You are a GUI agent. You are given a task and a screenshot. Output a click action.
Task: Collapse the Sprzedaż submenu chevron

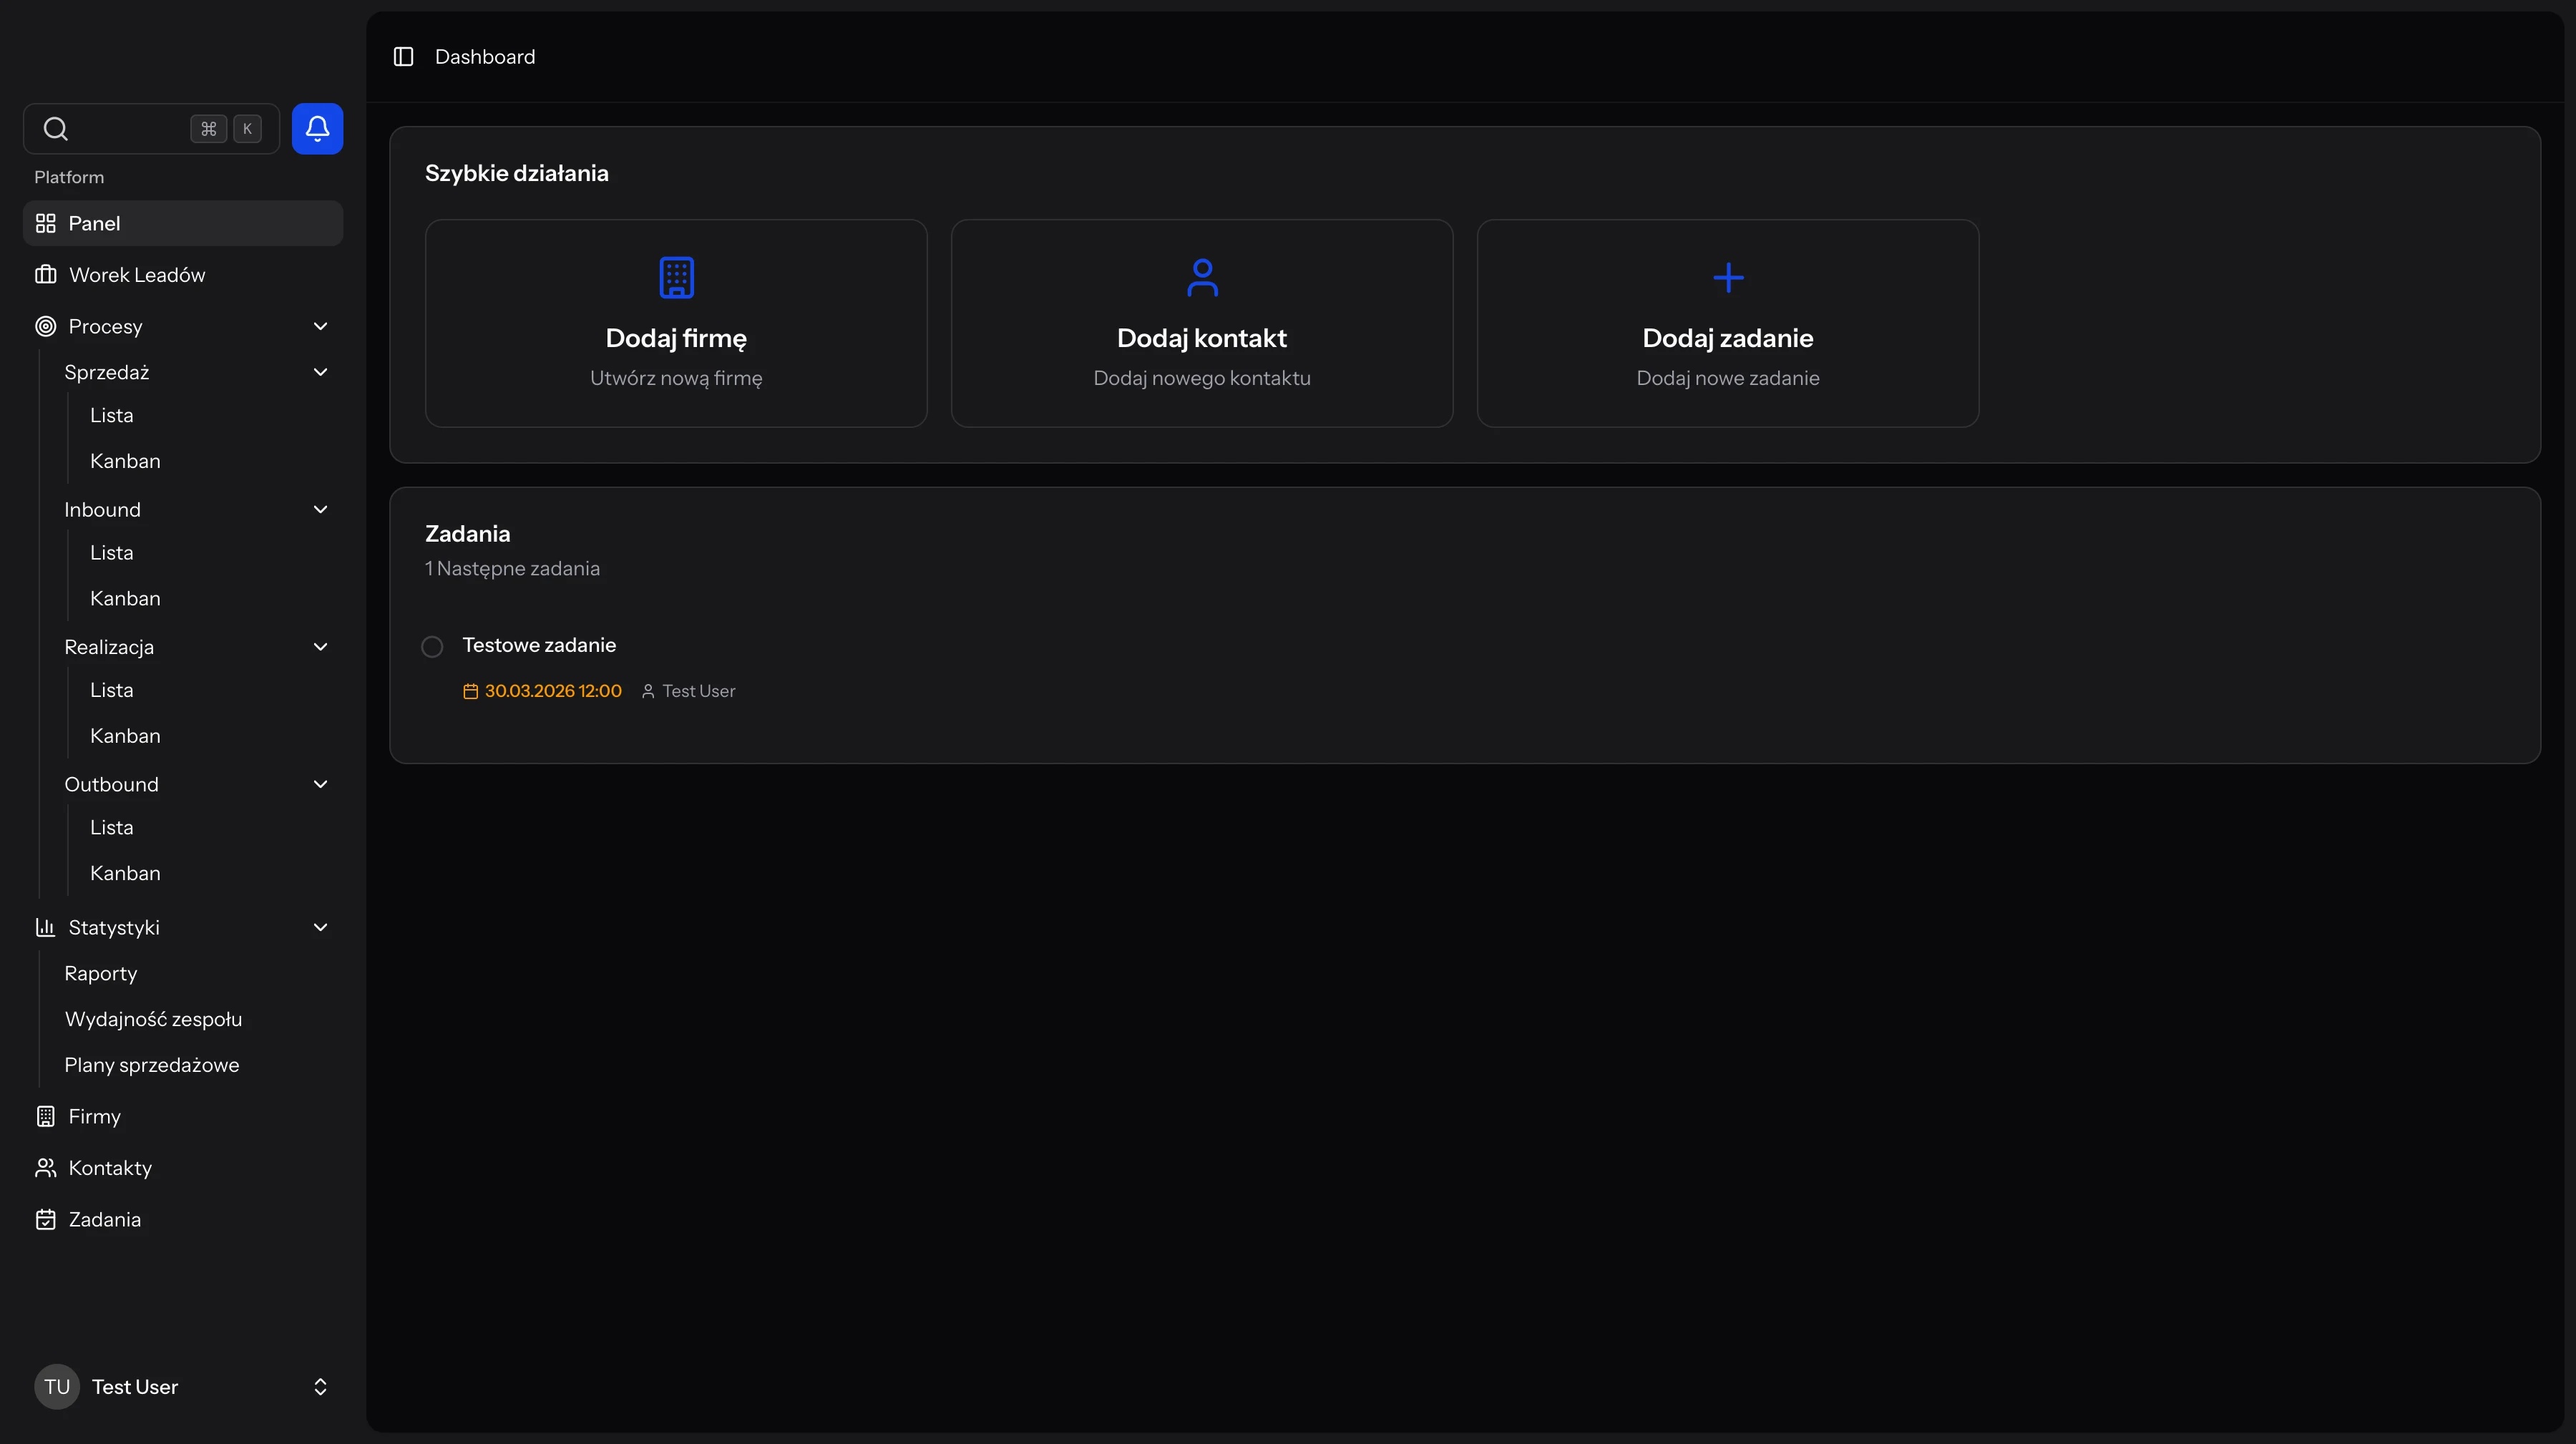[x=320, y=372]
